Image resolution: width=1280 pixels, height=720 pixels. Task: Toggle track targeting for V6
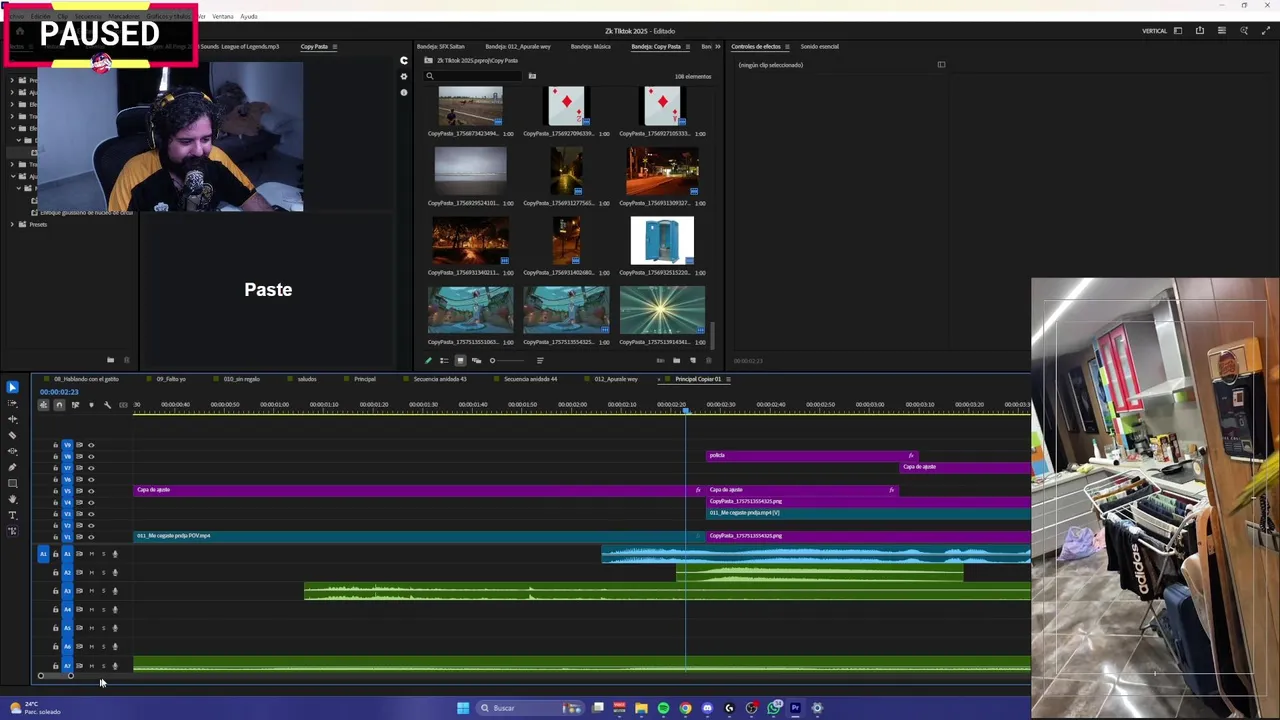click(67, 479)
